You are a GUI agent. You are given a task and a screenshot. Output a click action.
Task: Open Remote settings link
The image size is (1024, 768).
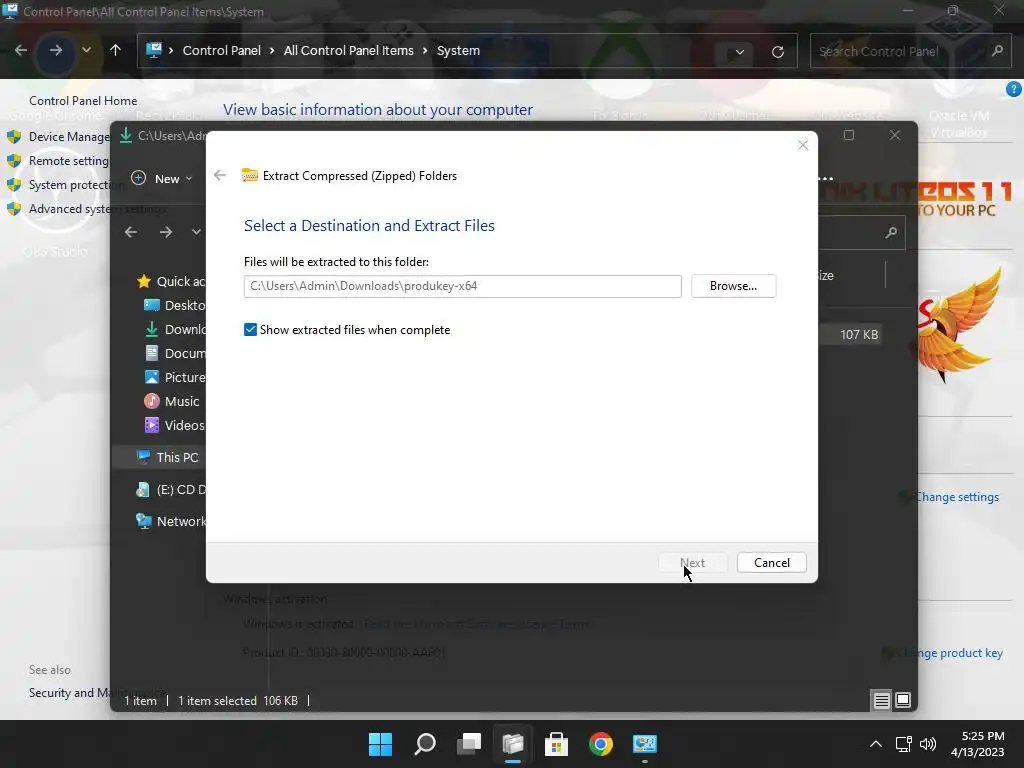69,161
